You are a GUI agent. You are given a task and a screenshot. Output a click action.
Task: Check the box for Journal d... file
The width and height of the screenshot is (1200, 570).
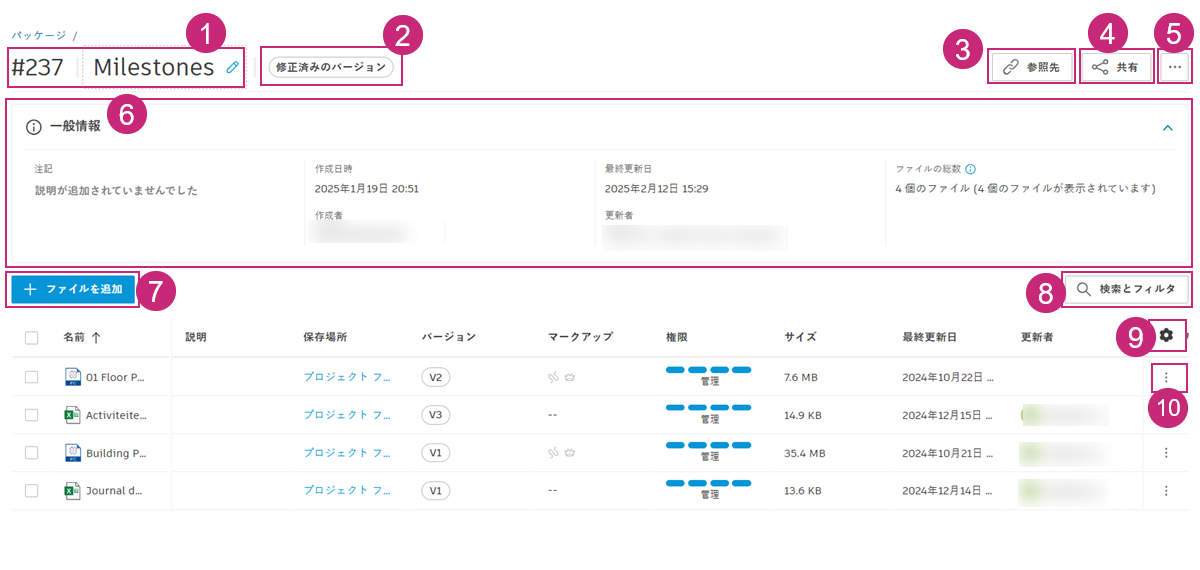click(x=32, y=491)
